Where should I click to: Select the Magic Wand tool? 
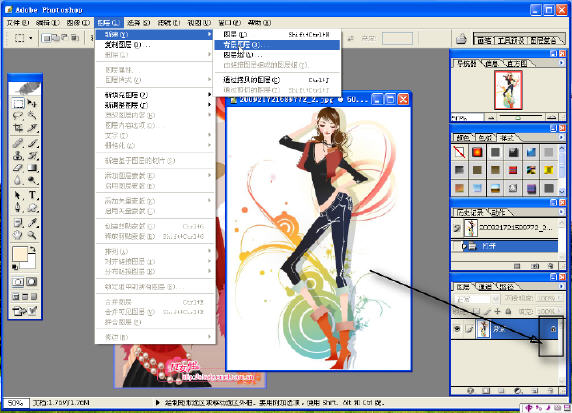click(32, 116)
